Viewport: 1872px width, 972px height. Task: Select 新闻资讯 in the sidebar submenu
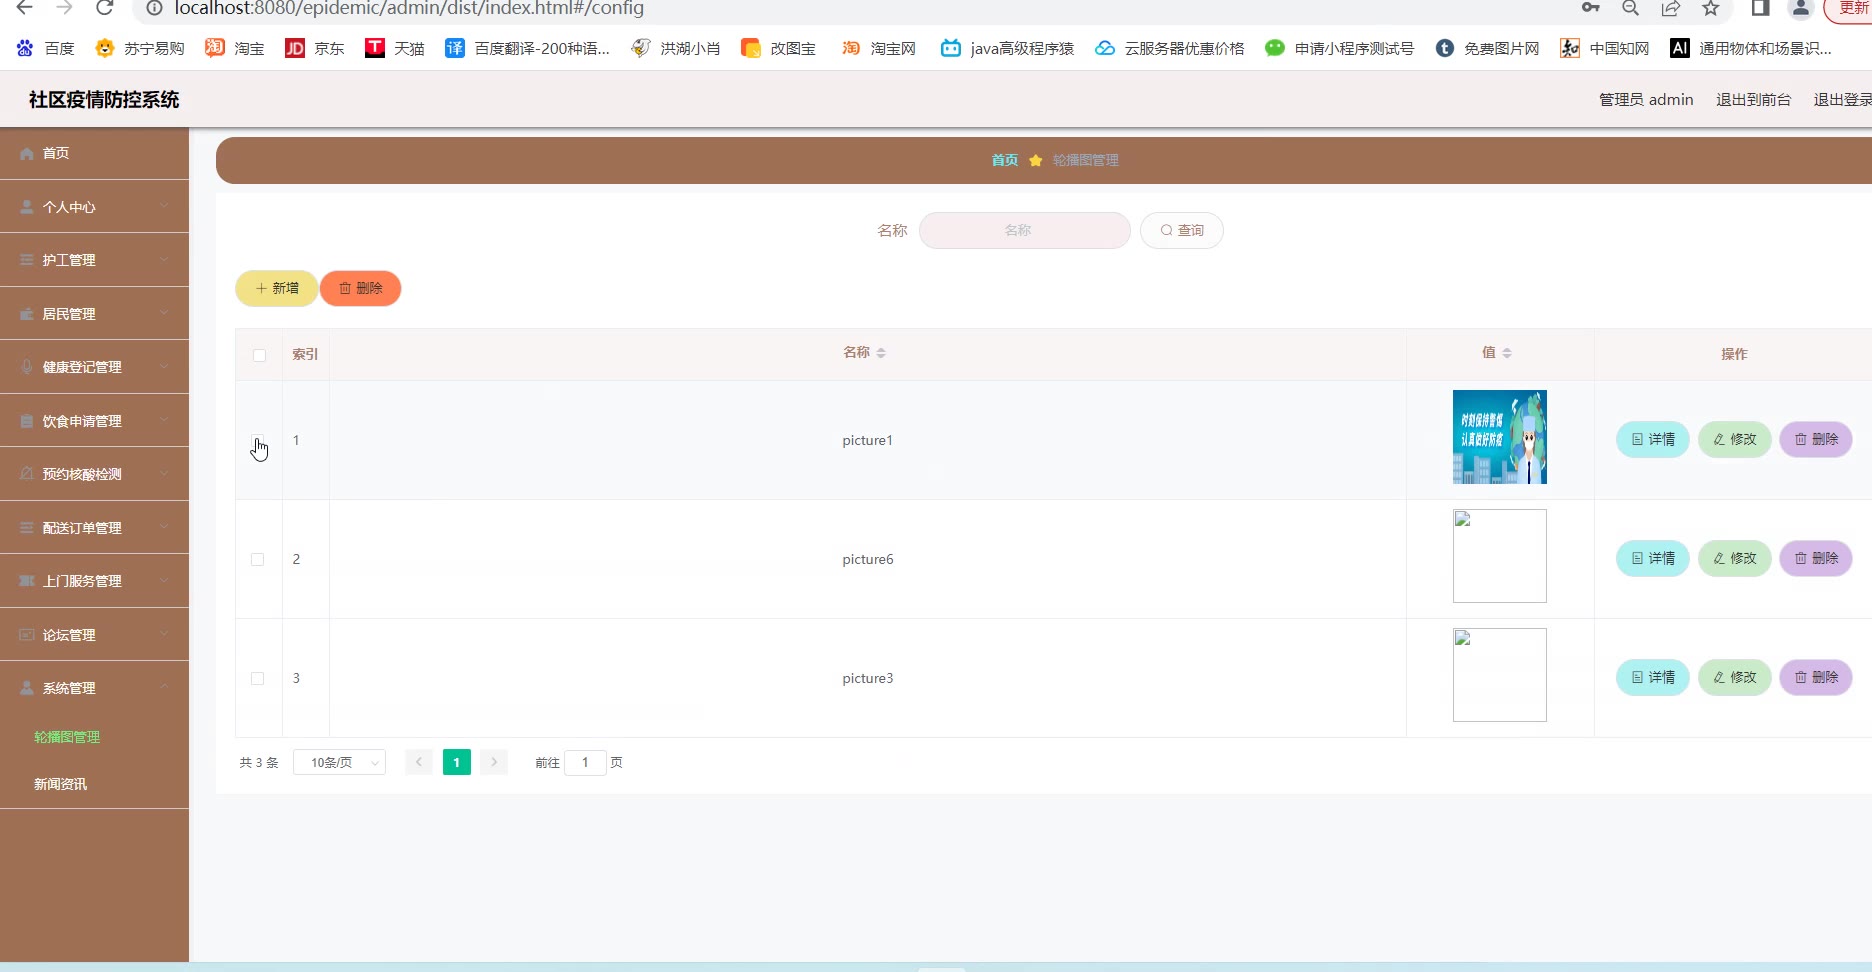click(x=61, y=784)
